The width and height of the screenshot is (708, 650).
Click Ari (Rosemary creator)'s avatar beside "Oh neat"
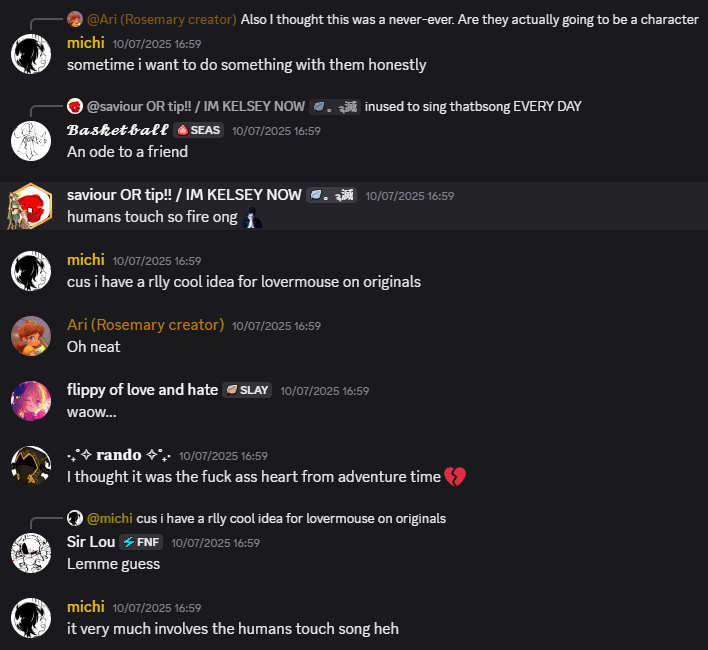coord(31,336)
